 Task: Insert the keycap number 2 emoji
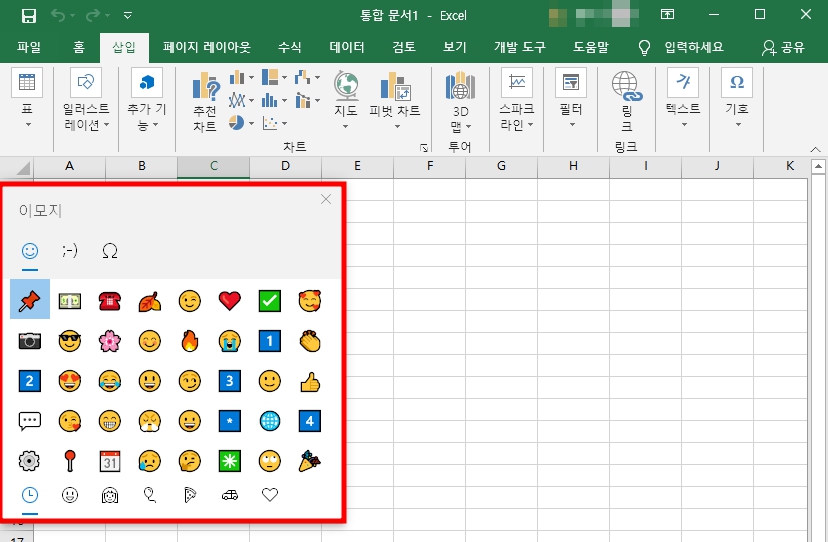point(30,381)
